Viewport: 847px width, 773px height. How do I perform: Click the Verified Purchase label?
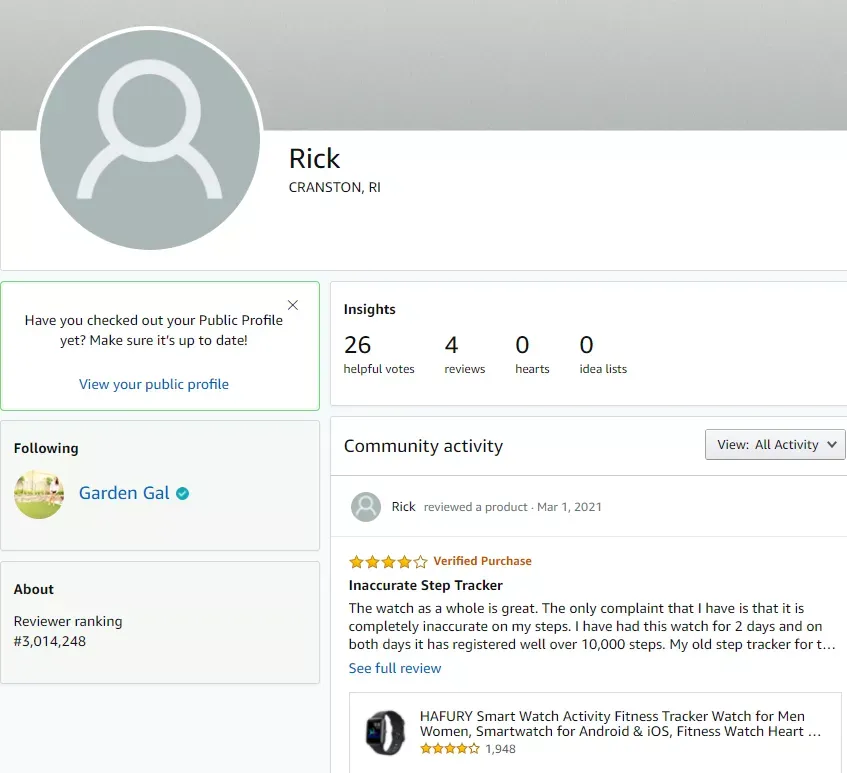482,561
